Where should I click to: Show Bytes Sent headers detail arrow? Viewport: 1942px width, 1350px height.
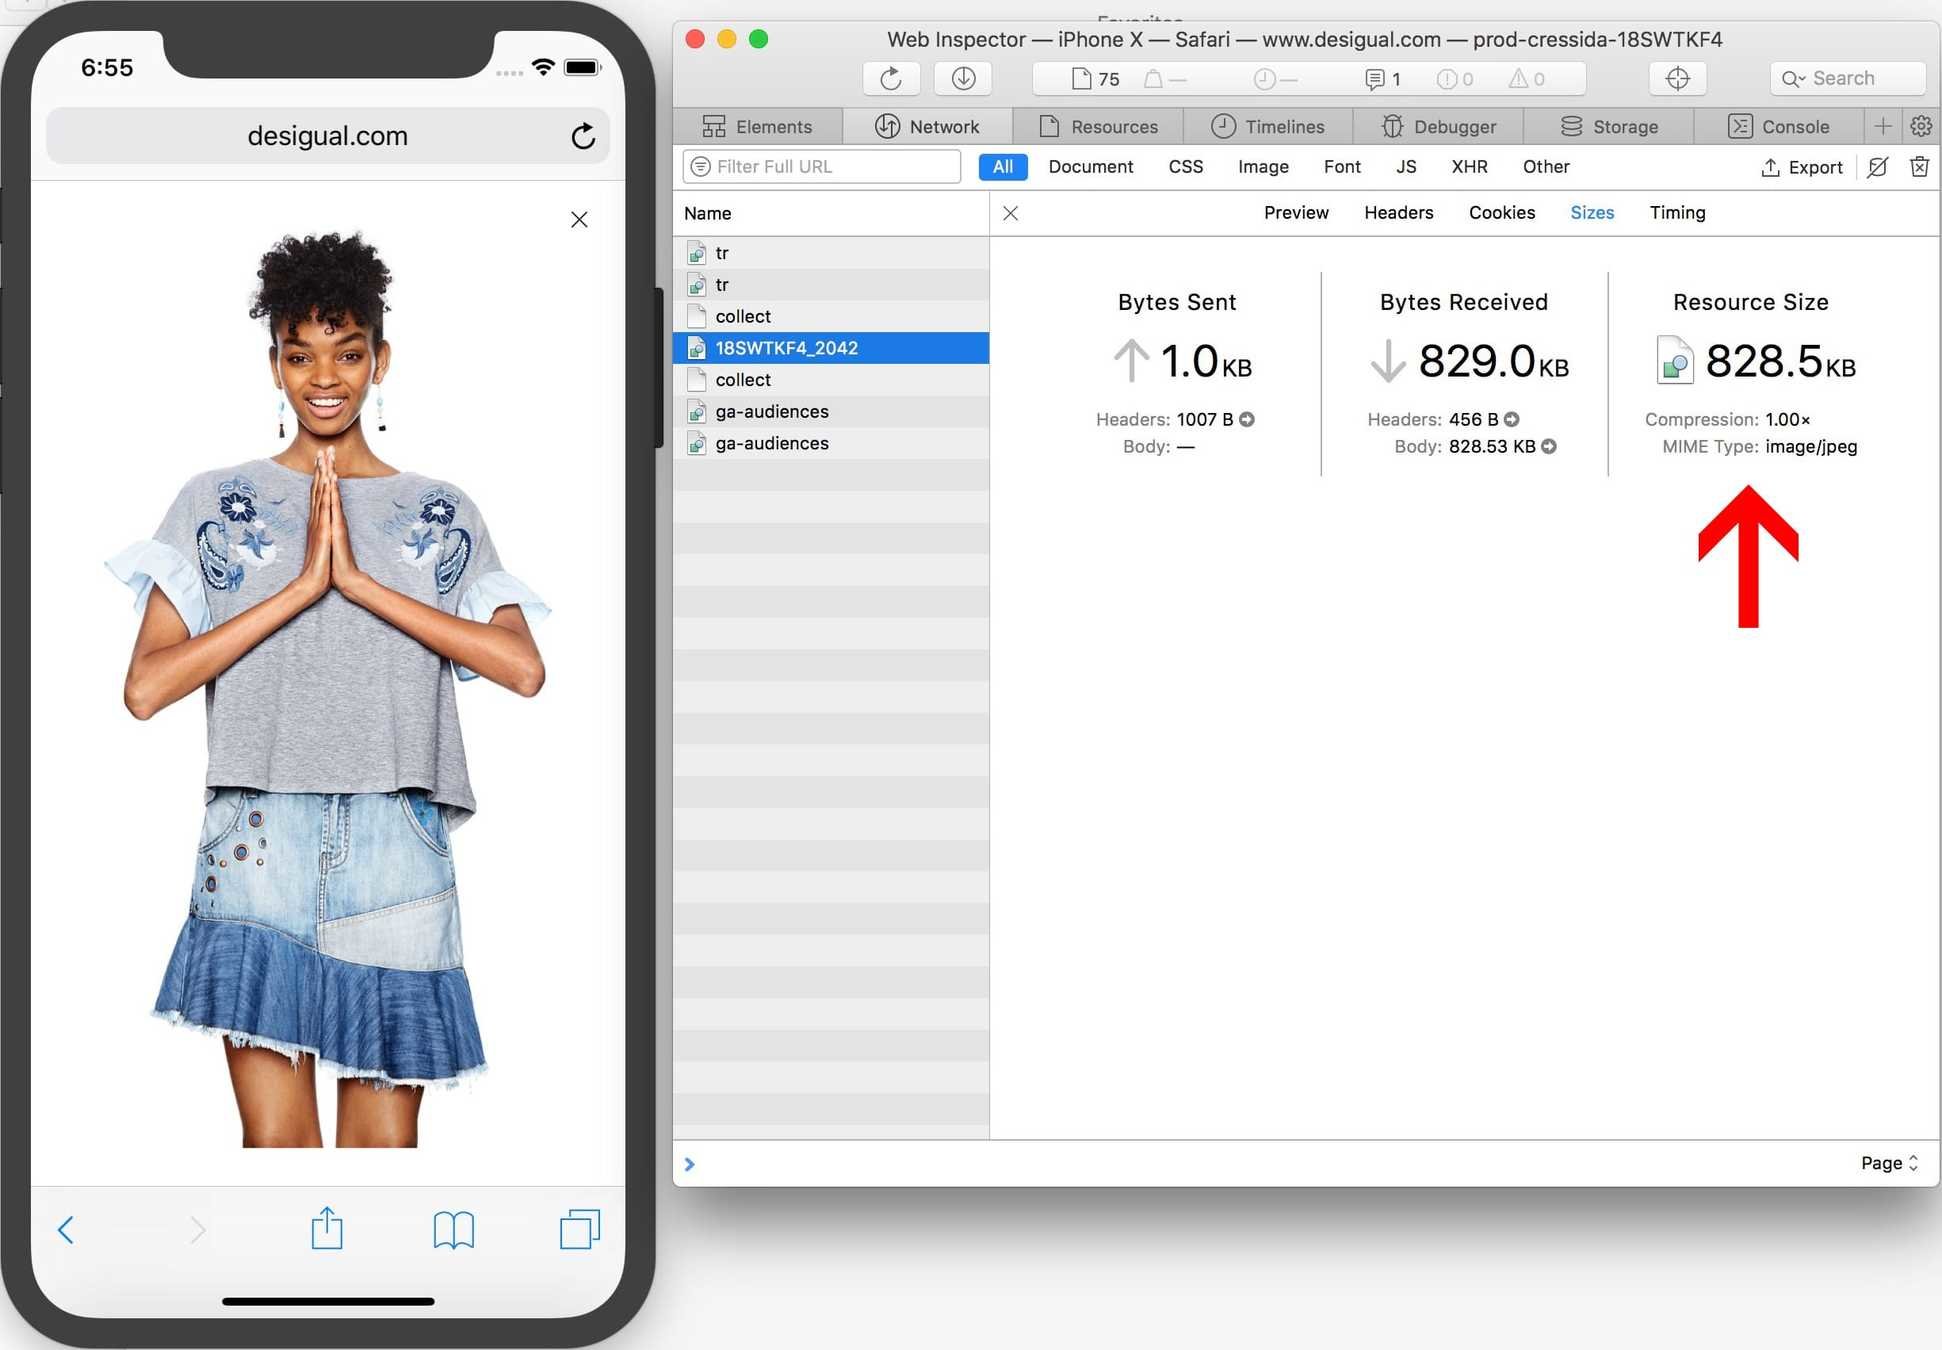coord(1247,420)
